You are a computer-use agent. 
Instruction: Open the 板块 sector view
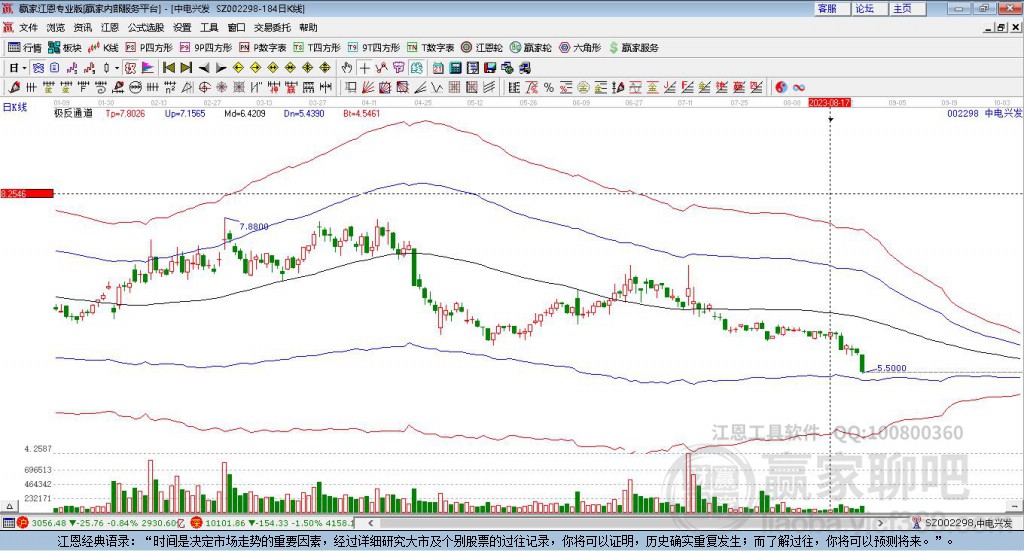(x=65, y=48)
